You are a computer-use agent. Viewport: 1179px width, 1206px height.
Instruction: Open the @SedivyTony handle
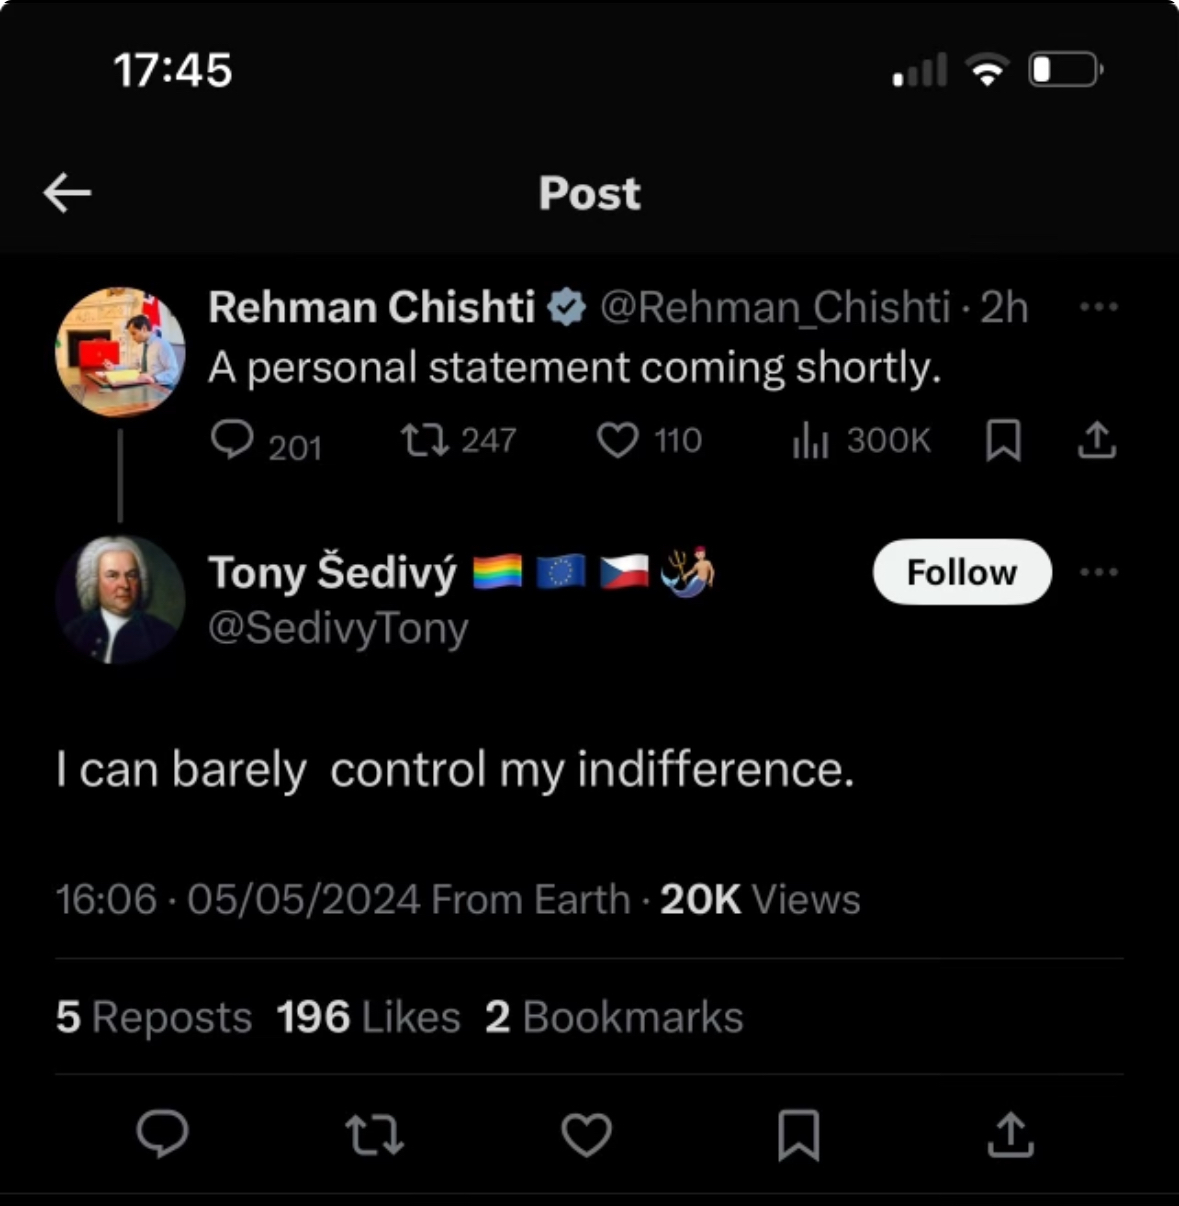coord(338,628)
